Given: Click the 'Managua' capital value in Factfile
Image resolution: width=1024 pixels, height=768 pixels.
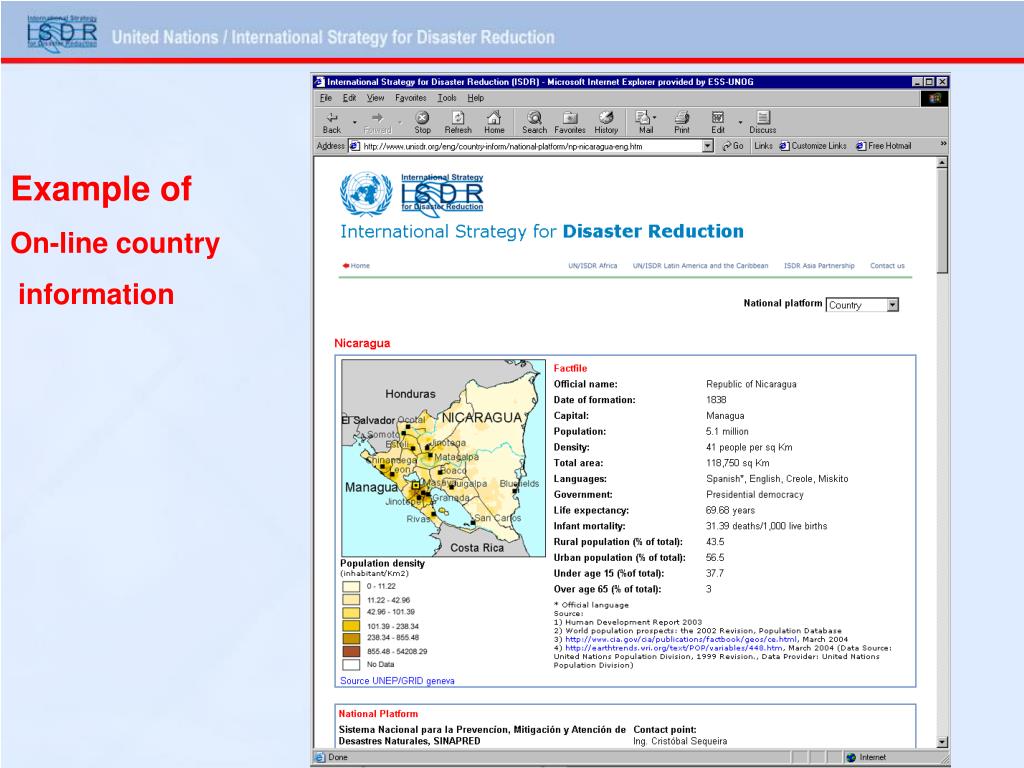Looking at the screenshot, I should point(725,415).
